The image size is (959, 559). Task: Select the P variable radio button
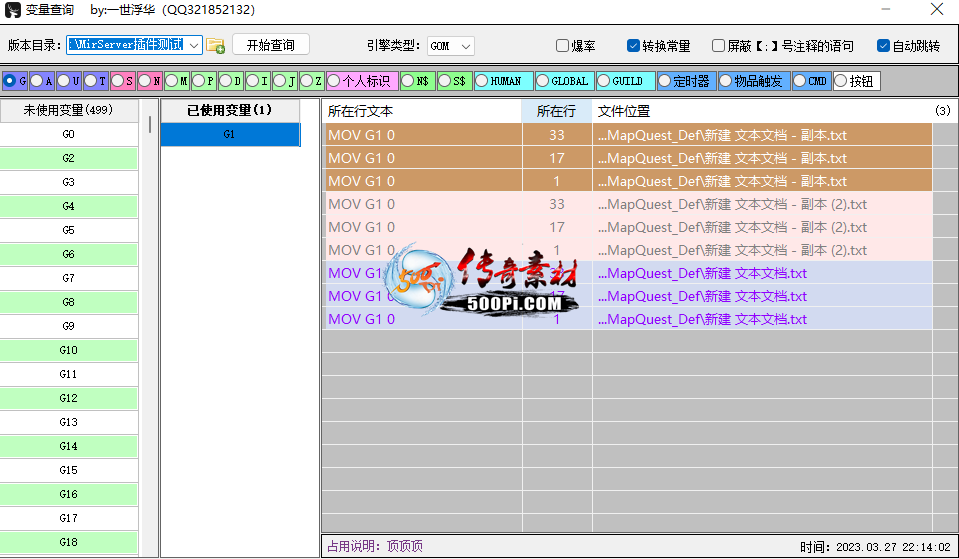pyautogui.click(x=198, y=81)
